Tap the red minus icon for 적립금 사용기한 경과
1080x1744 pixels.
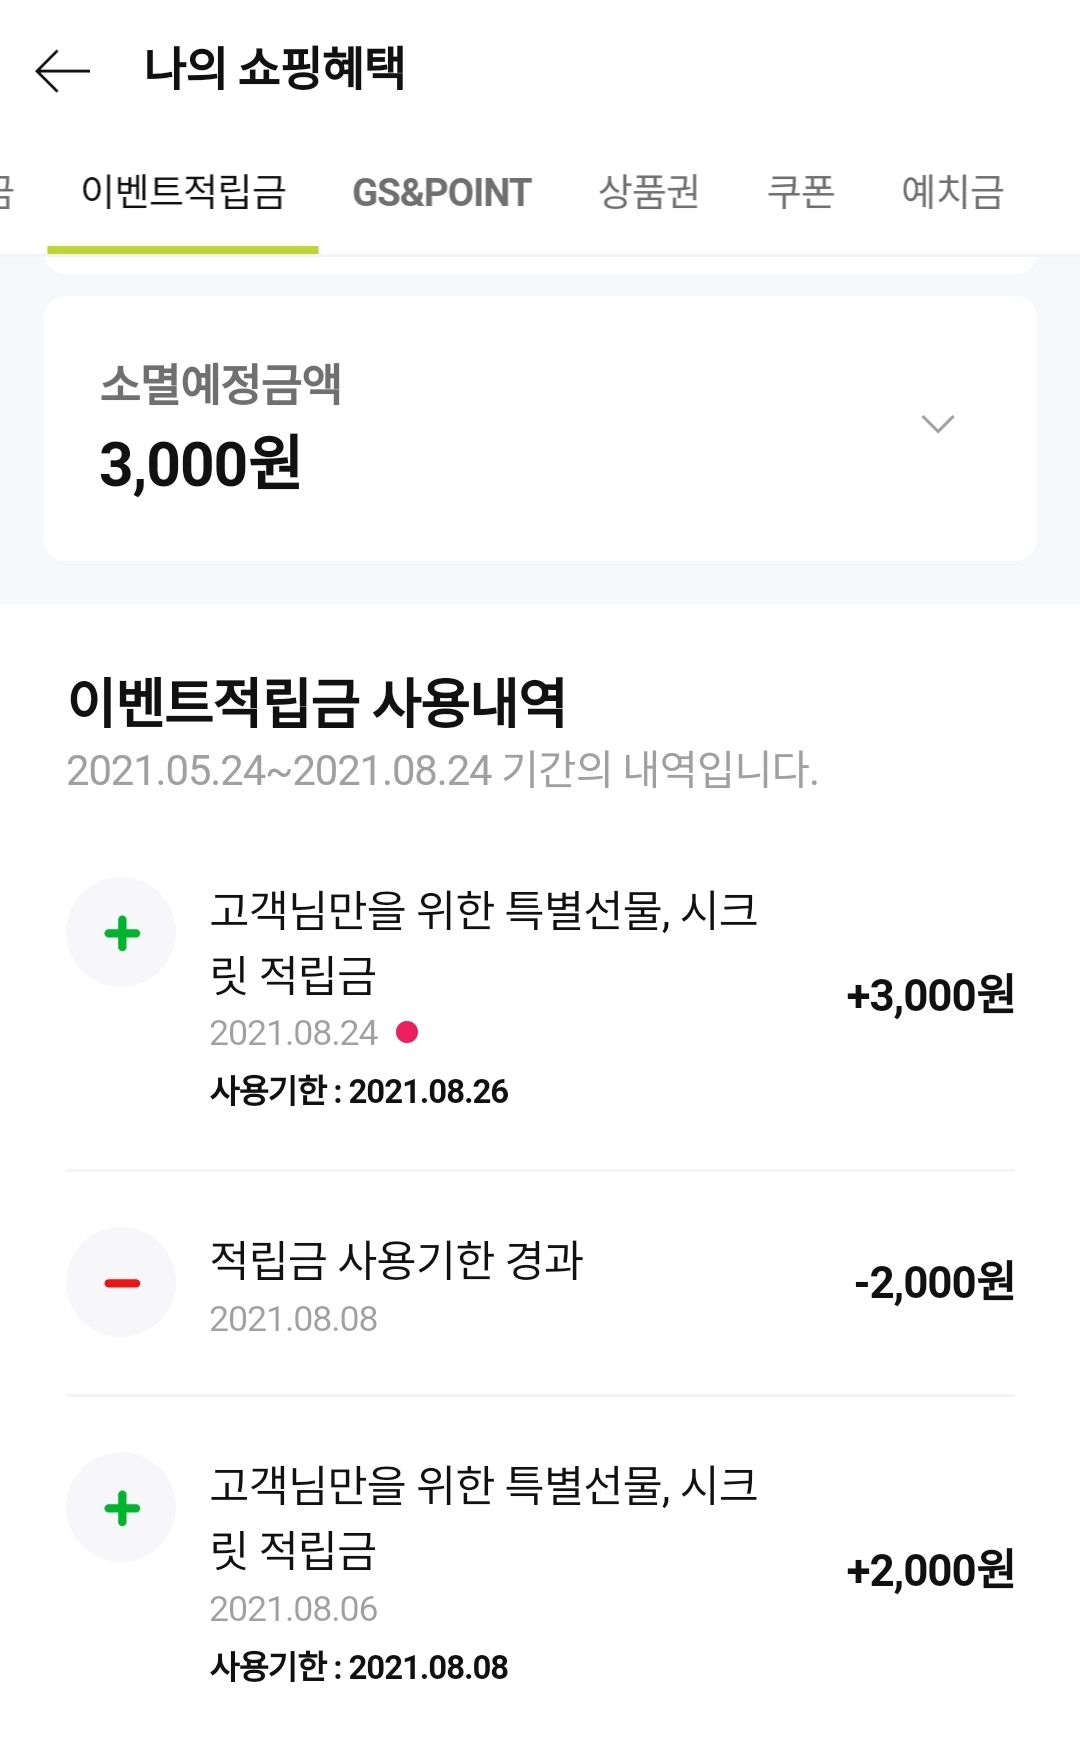121,1282
